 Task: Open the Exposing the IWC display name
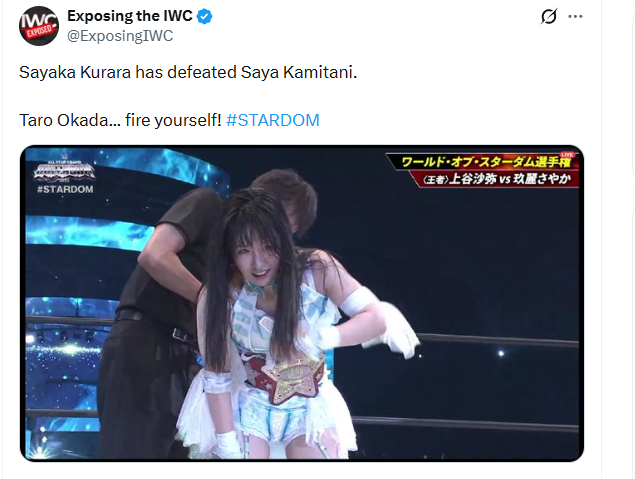130,16
